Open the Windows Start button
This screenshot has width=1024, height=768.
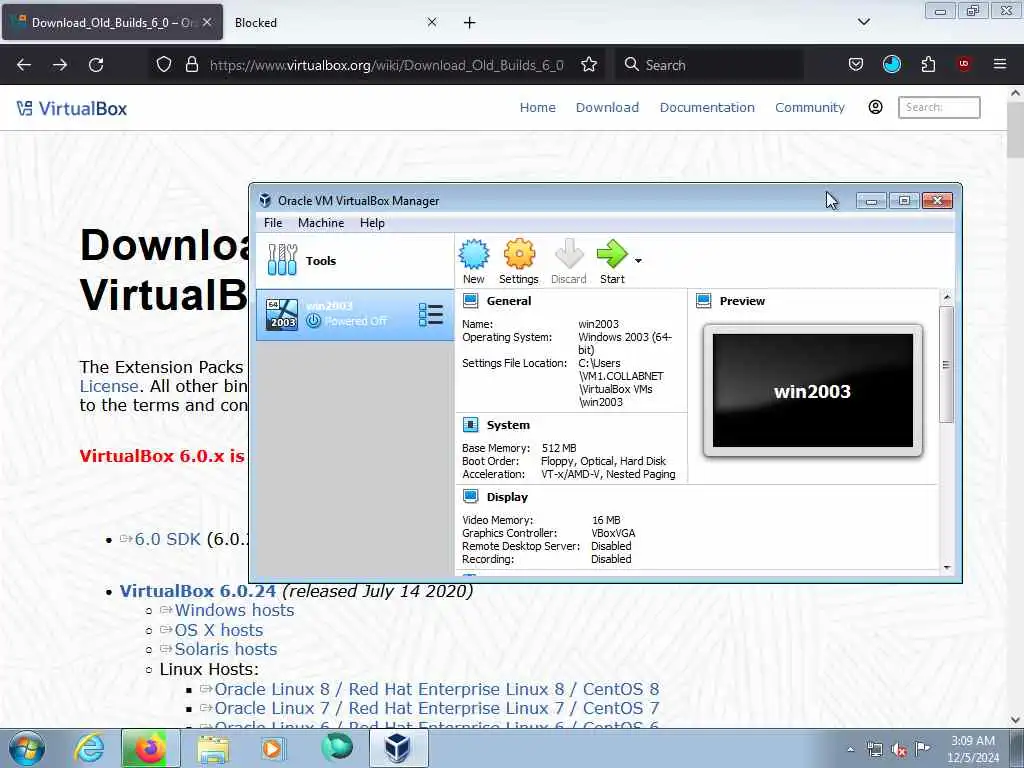pyautogui.click(x=26, y=748)
